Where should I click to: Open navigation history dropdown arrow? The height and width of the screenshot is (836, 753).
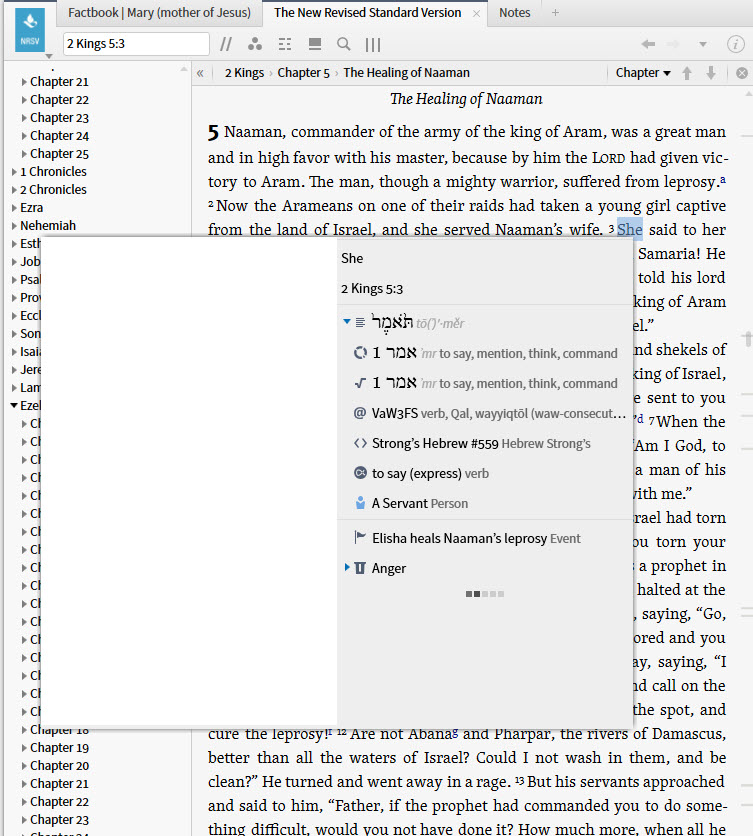pyautogui.click(x=703, y=45)
